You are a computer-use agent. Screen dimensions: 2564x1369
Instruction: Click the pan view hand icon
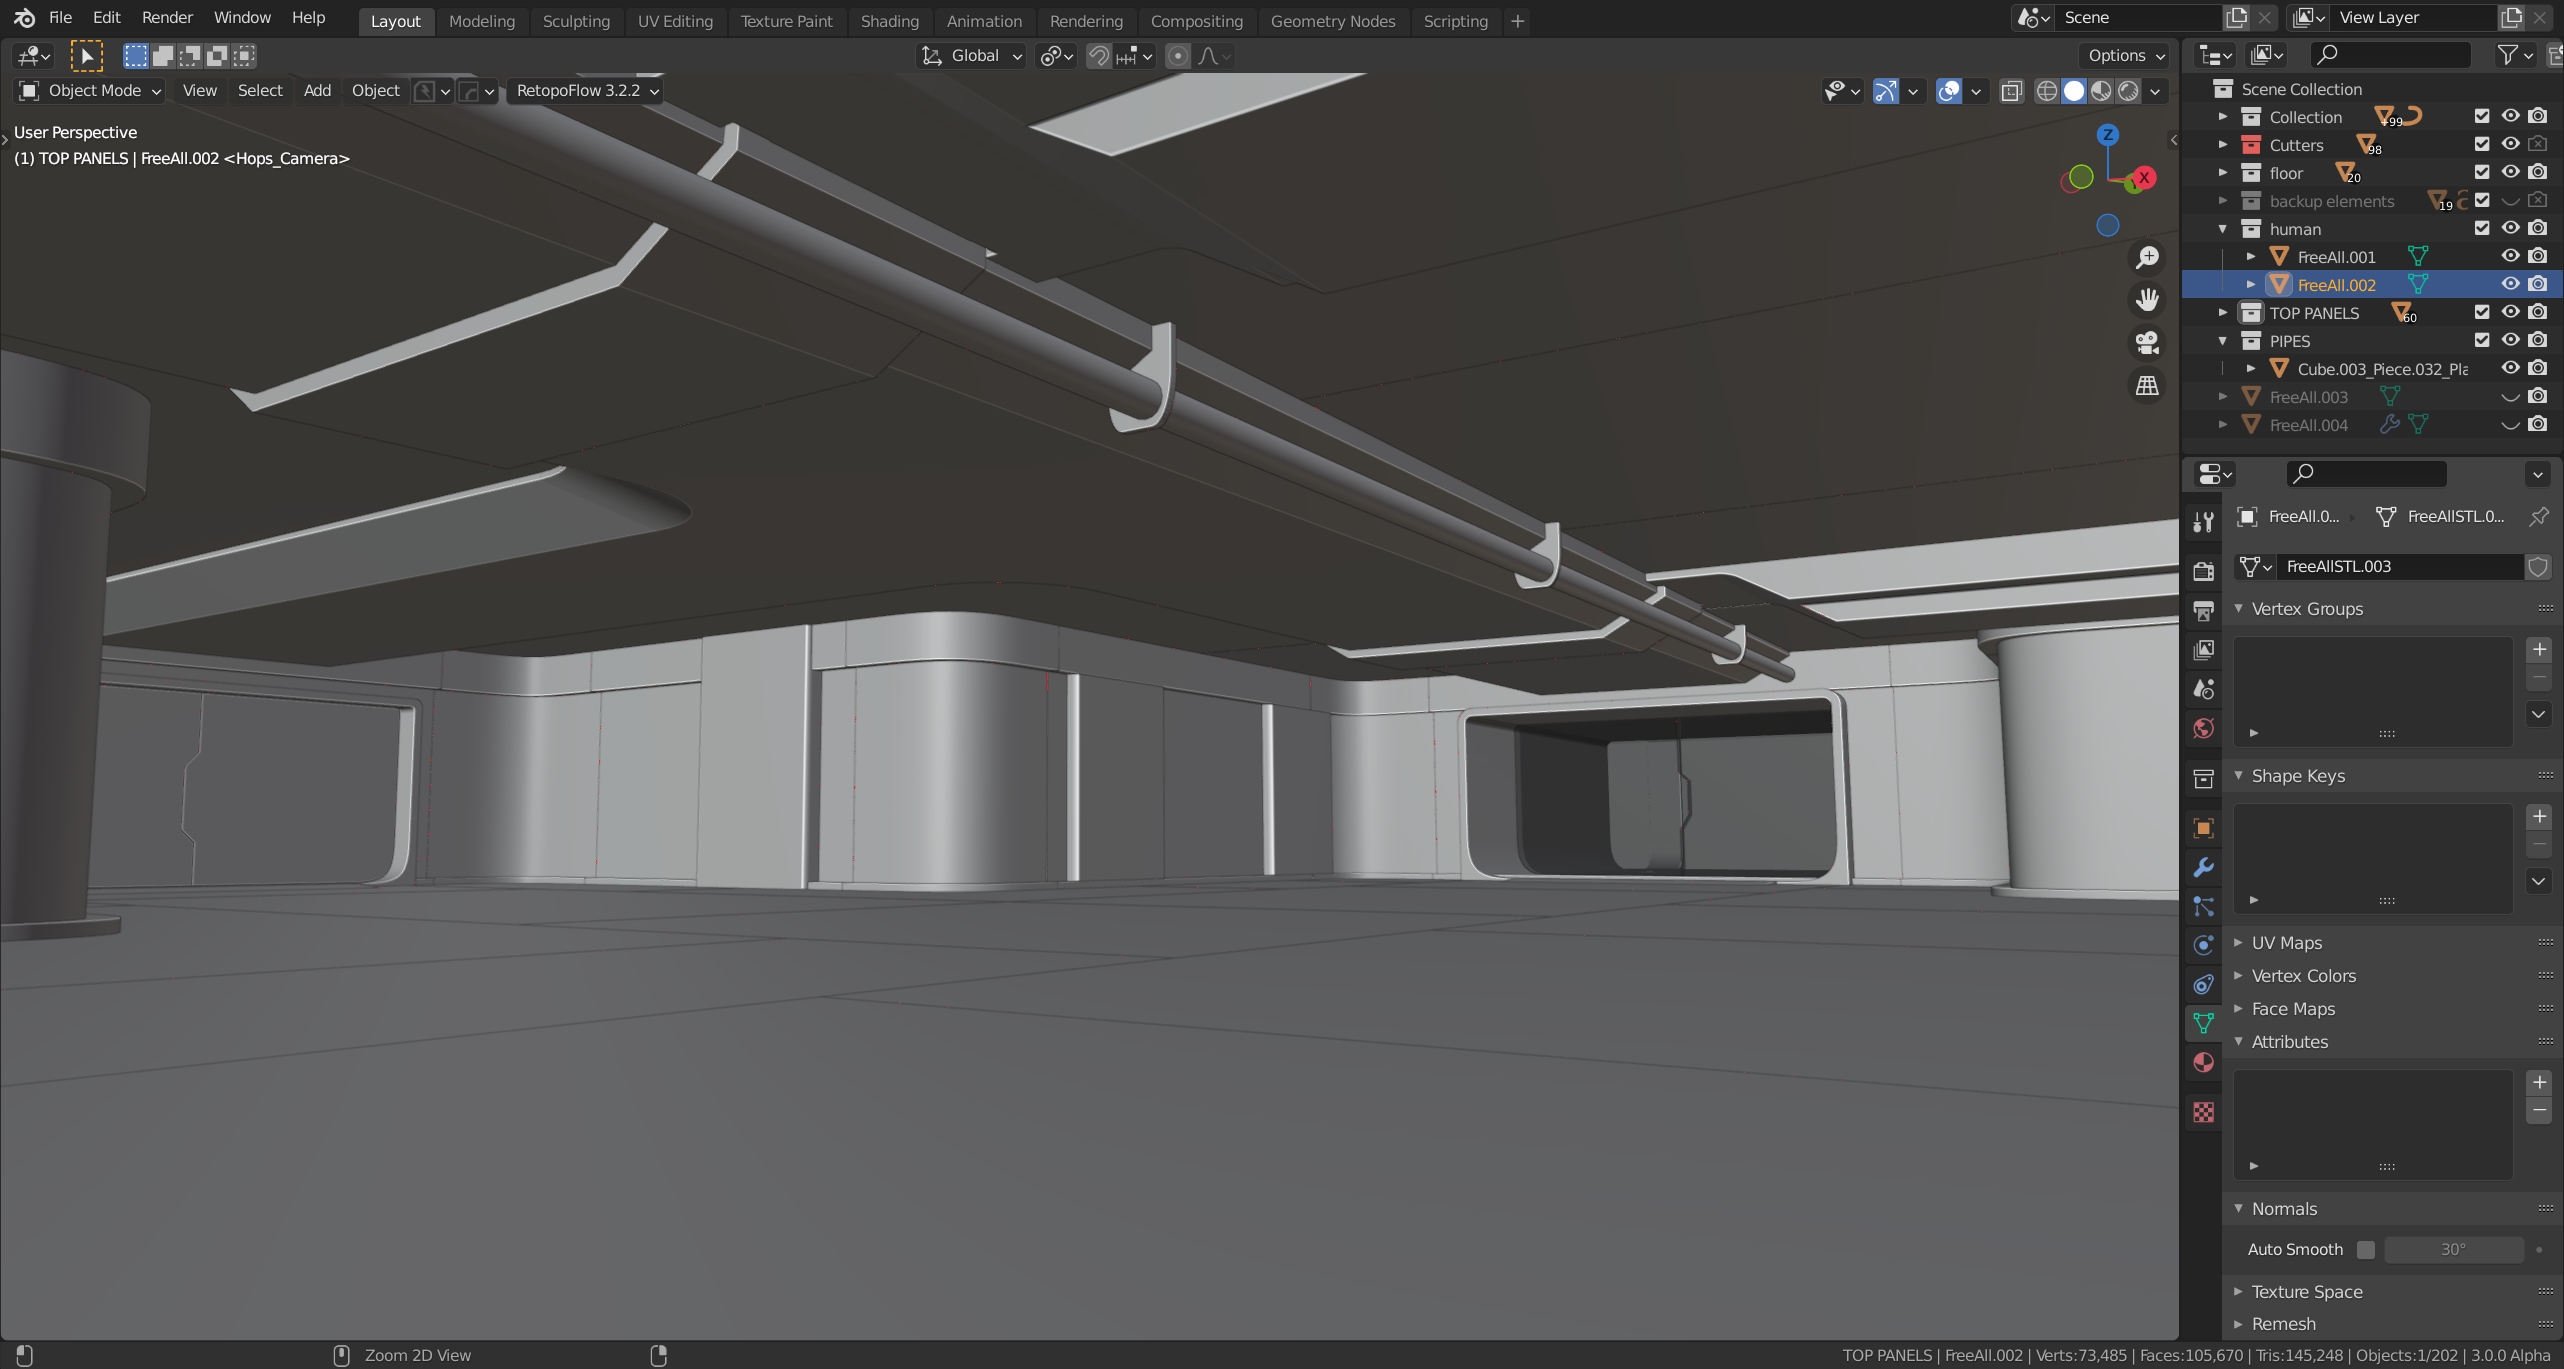coord(2147,300)
